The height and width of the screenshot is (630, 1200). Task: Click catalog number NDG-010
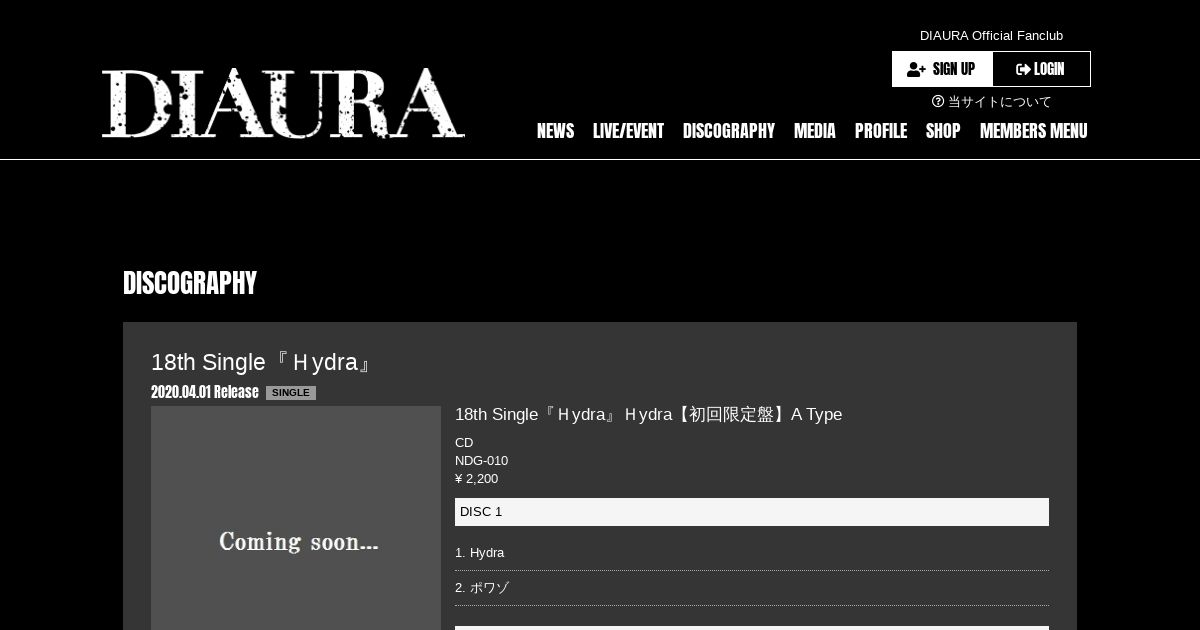[x=481, y=461]
